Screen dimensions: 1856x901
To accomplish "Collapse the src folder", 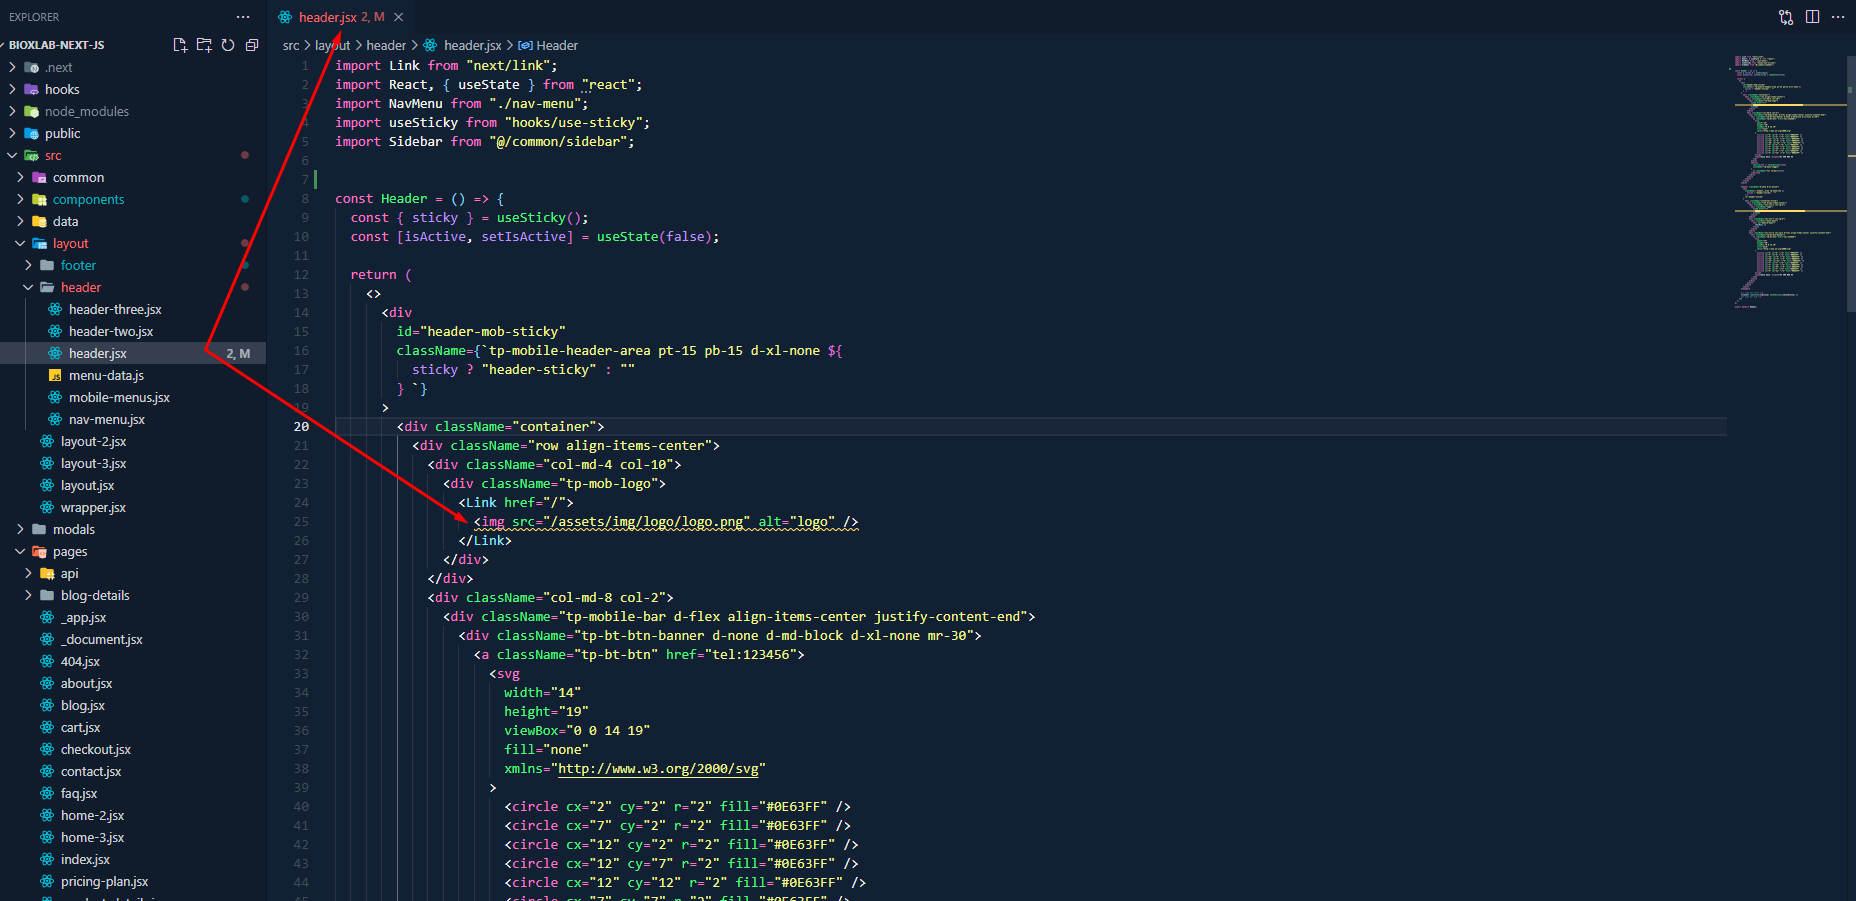I will click(13, 156).
